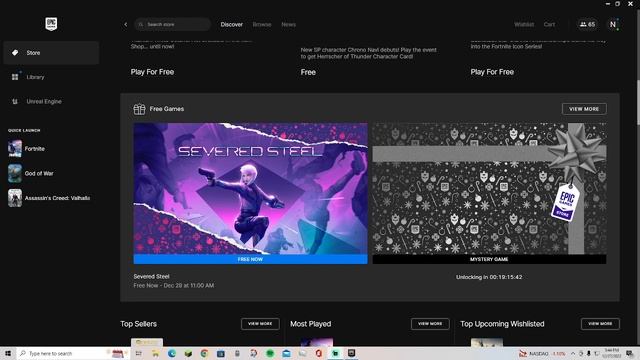Image resolution: width=640 pixels, height=360 pixels.
Task: Go back using the back arrow
Action: (x=126, y=24)
